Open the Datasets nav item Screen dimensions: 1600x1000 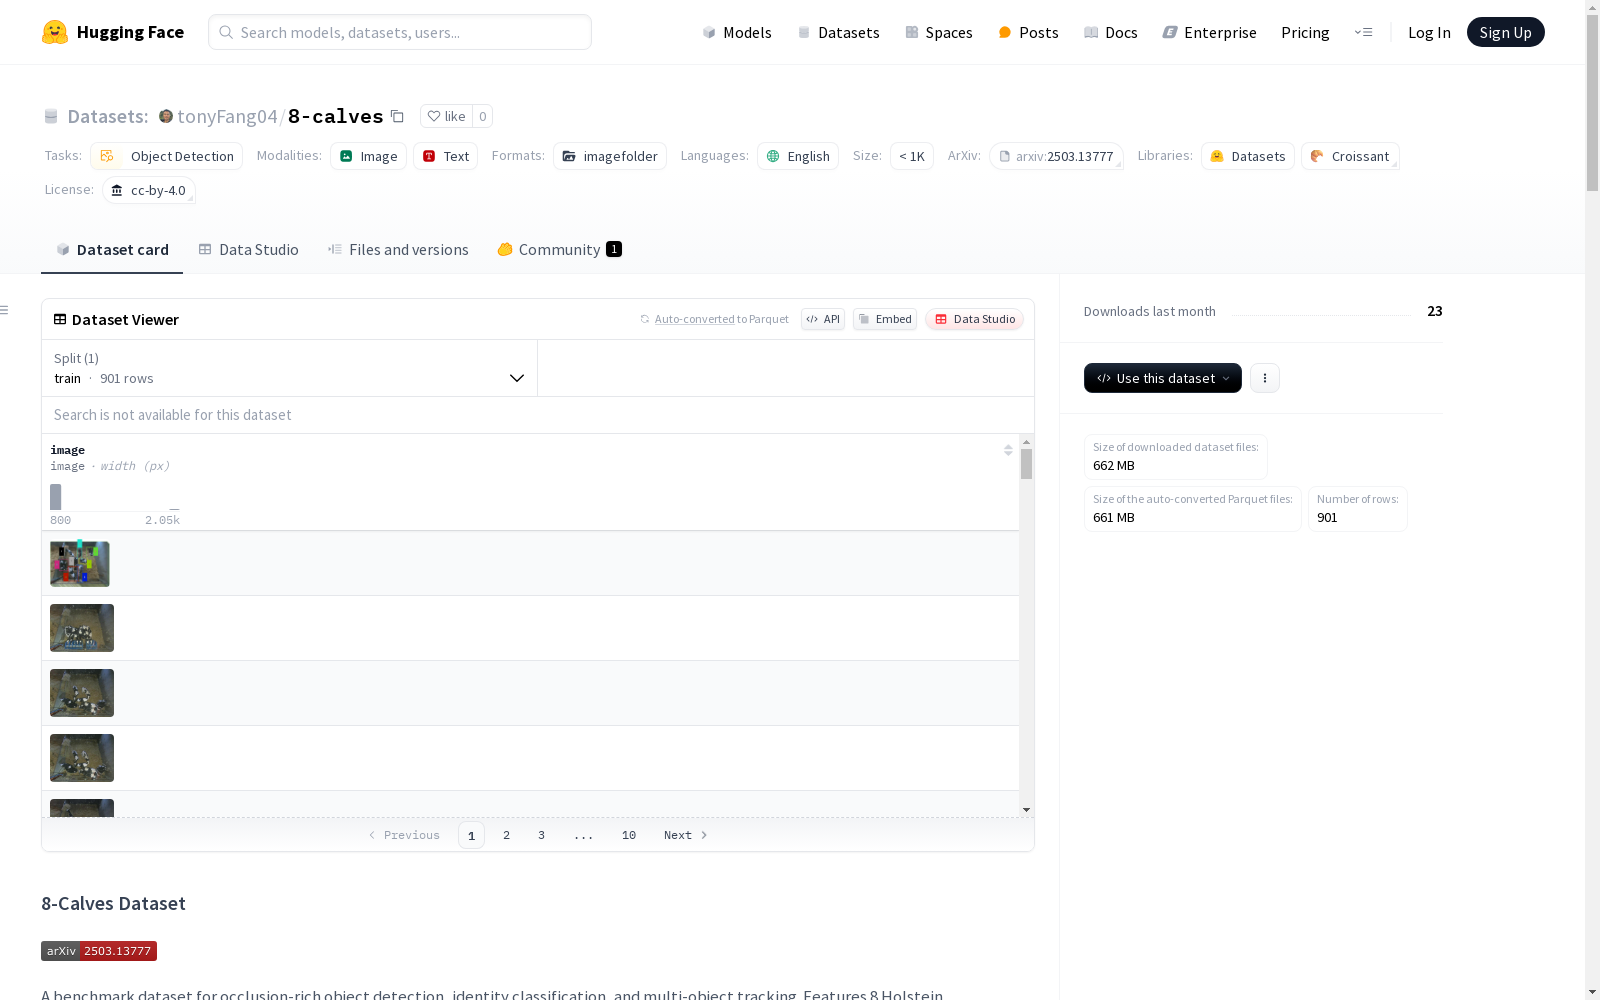(838, 32)
